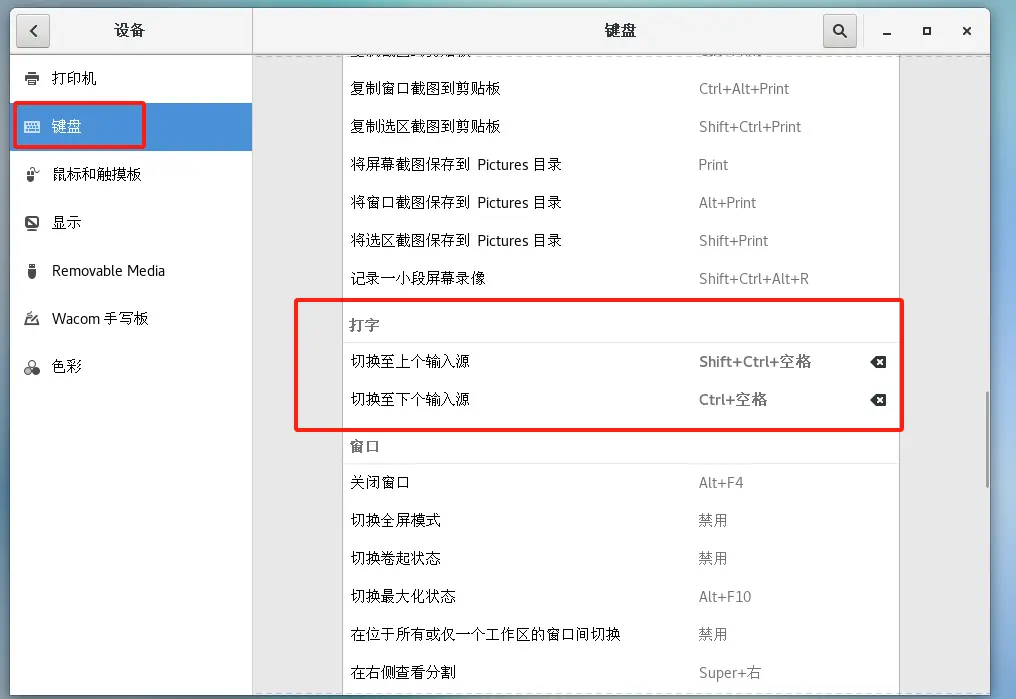Click the mouse and touchpad icon
This screenshot has height=699, width=1016.
[32, 174]
